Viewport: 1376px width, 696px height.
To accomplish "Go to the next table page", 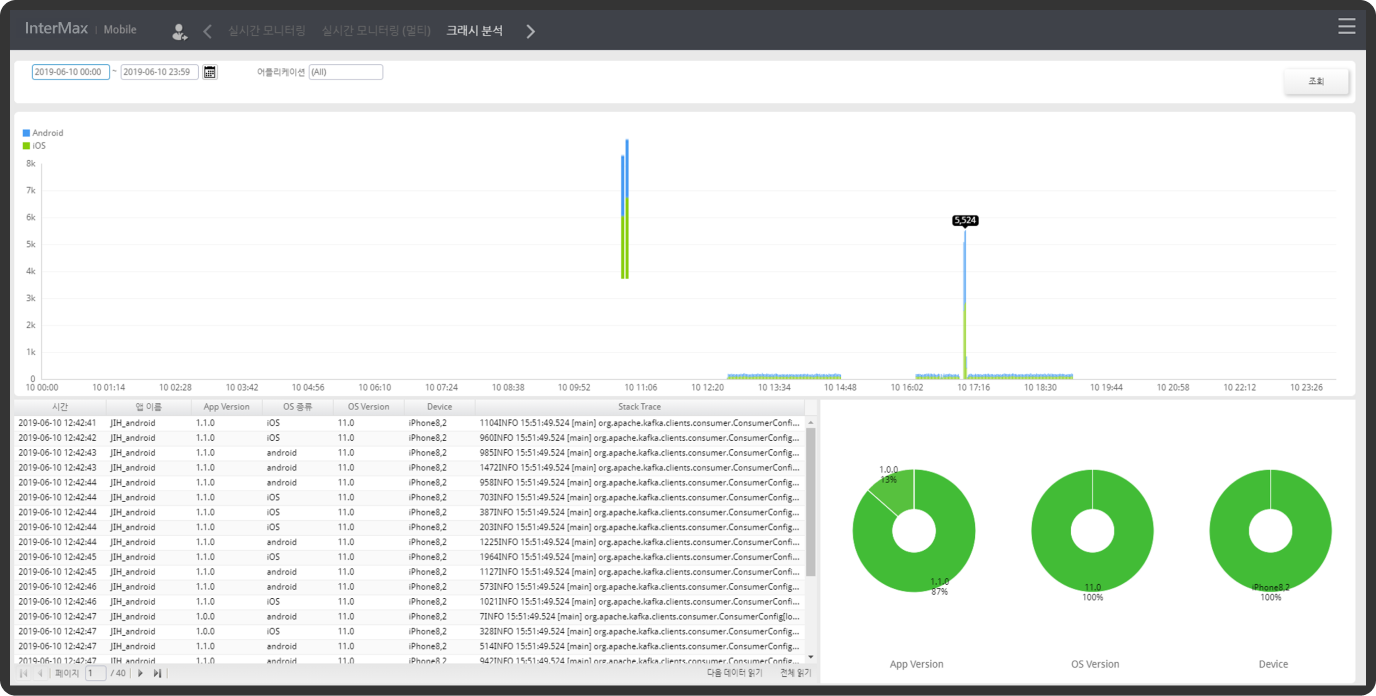I will coord(140,674).
